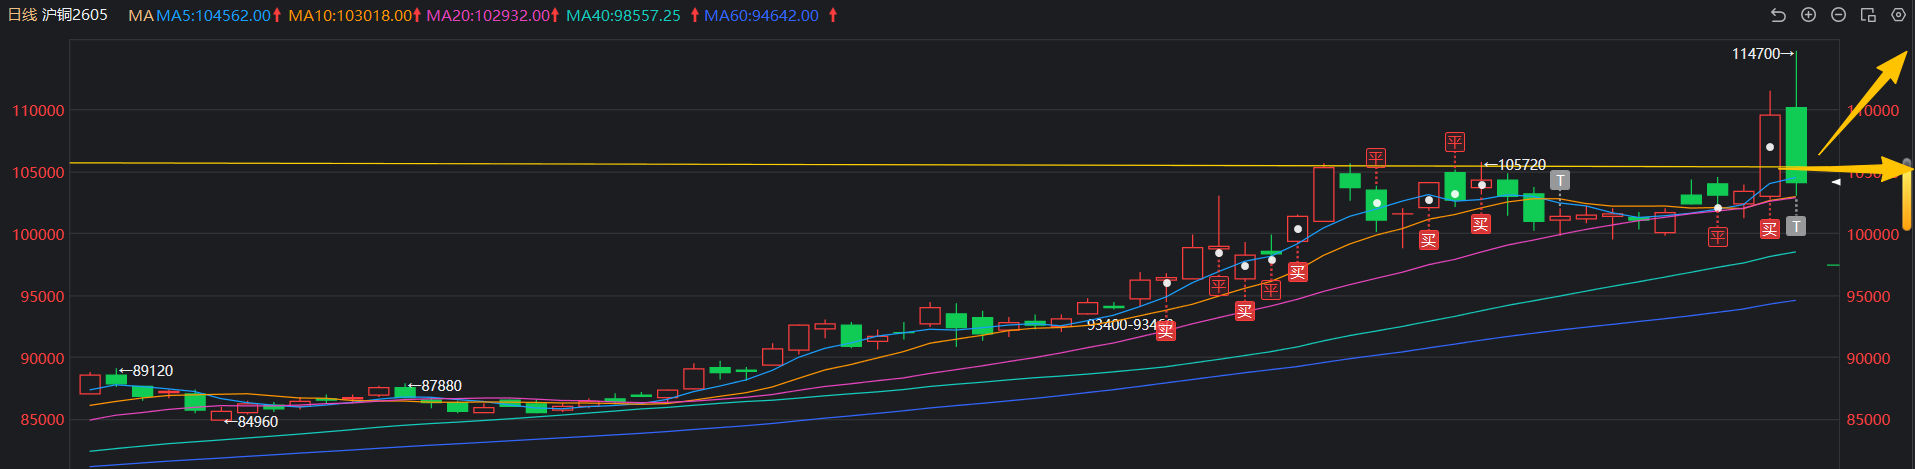Click the MA5:104562.00 indicator value
The height and width of the screenshot is (469, 1915).
(213, 16)
